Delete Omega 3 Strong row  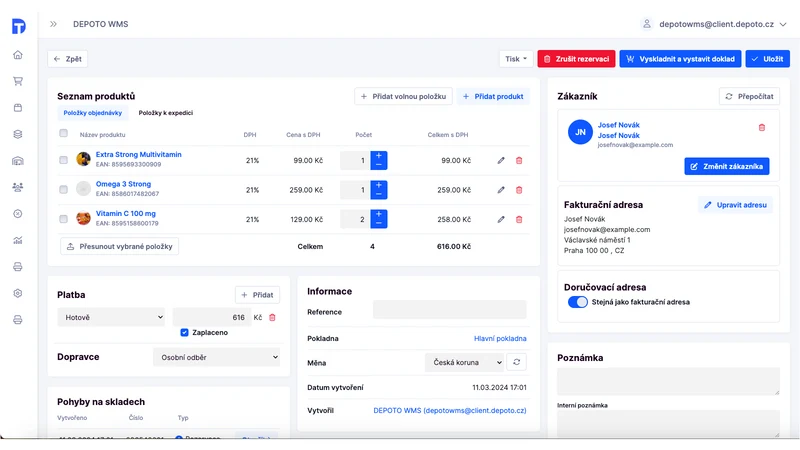(519, 190)
